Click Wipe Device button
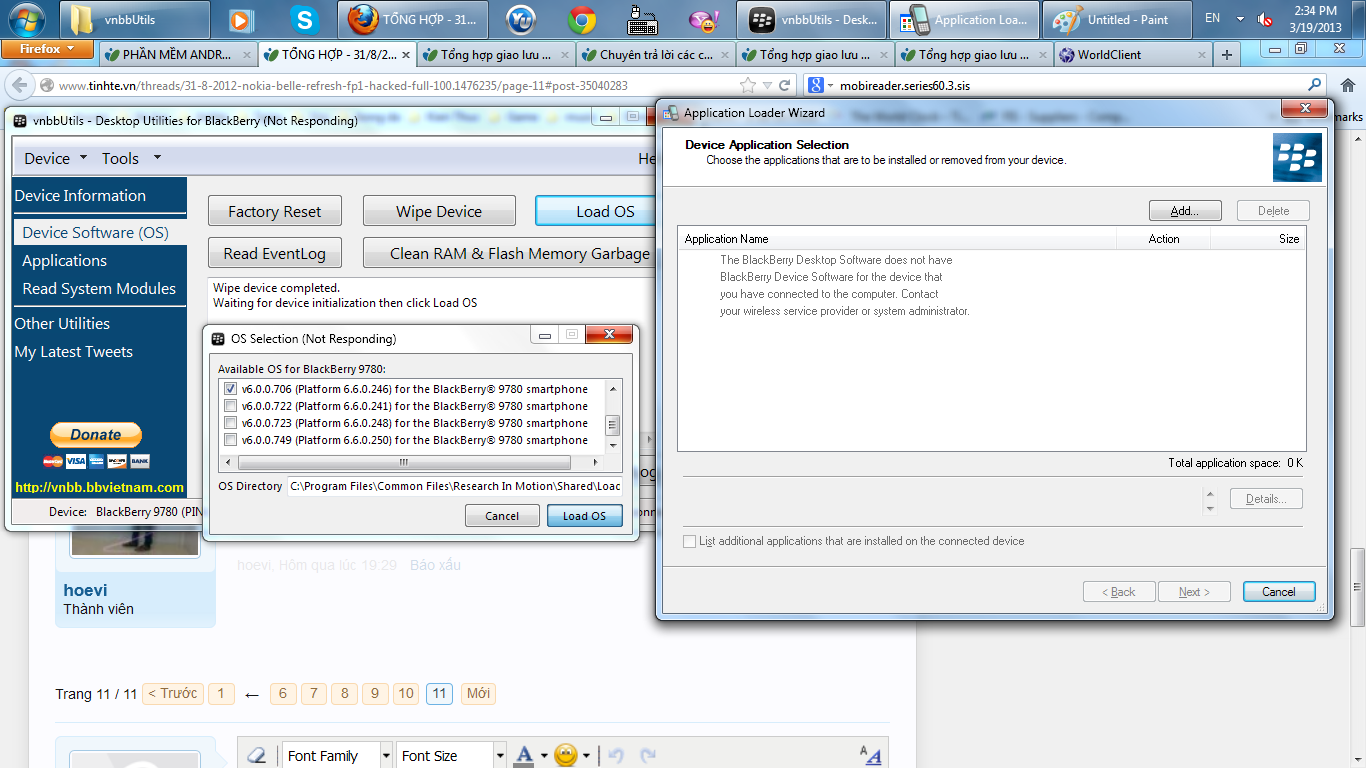The width and height of the screenshot is (1366, 768). (x=439, y=211)
